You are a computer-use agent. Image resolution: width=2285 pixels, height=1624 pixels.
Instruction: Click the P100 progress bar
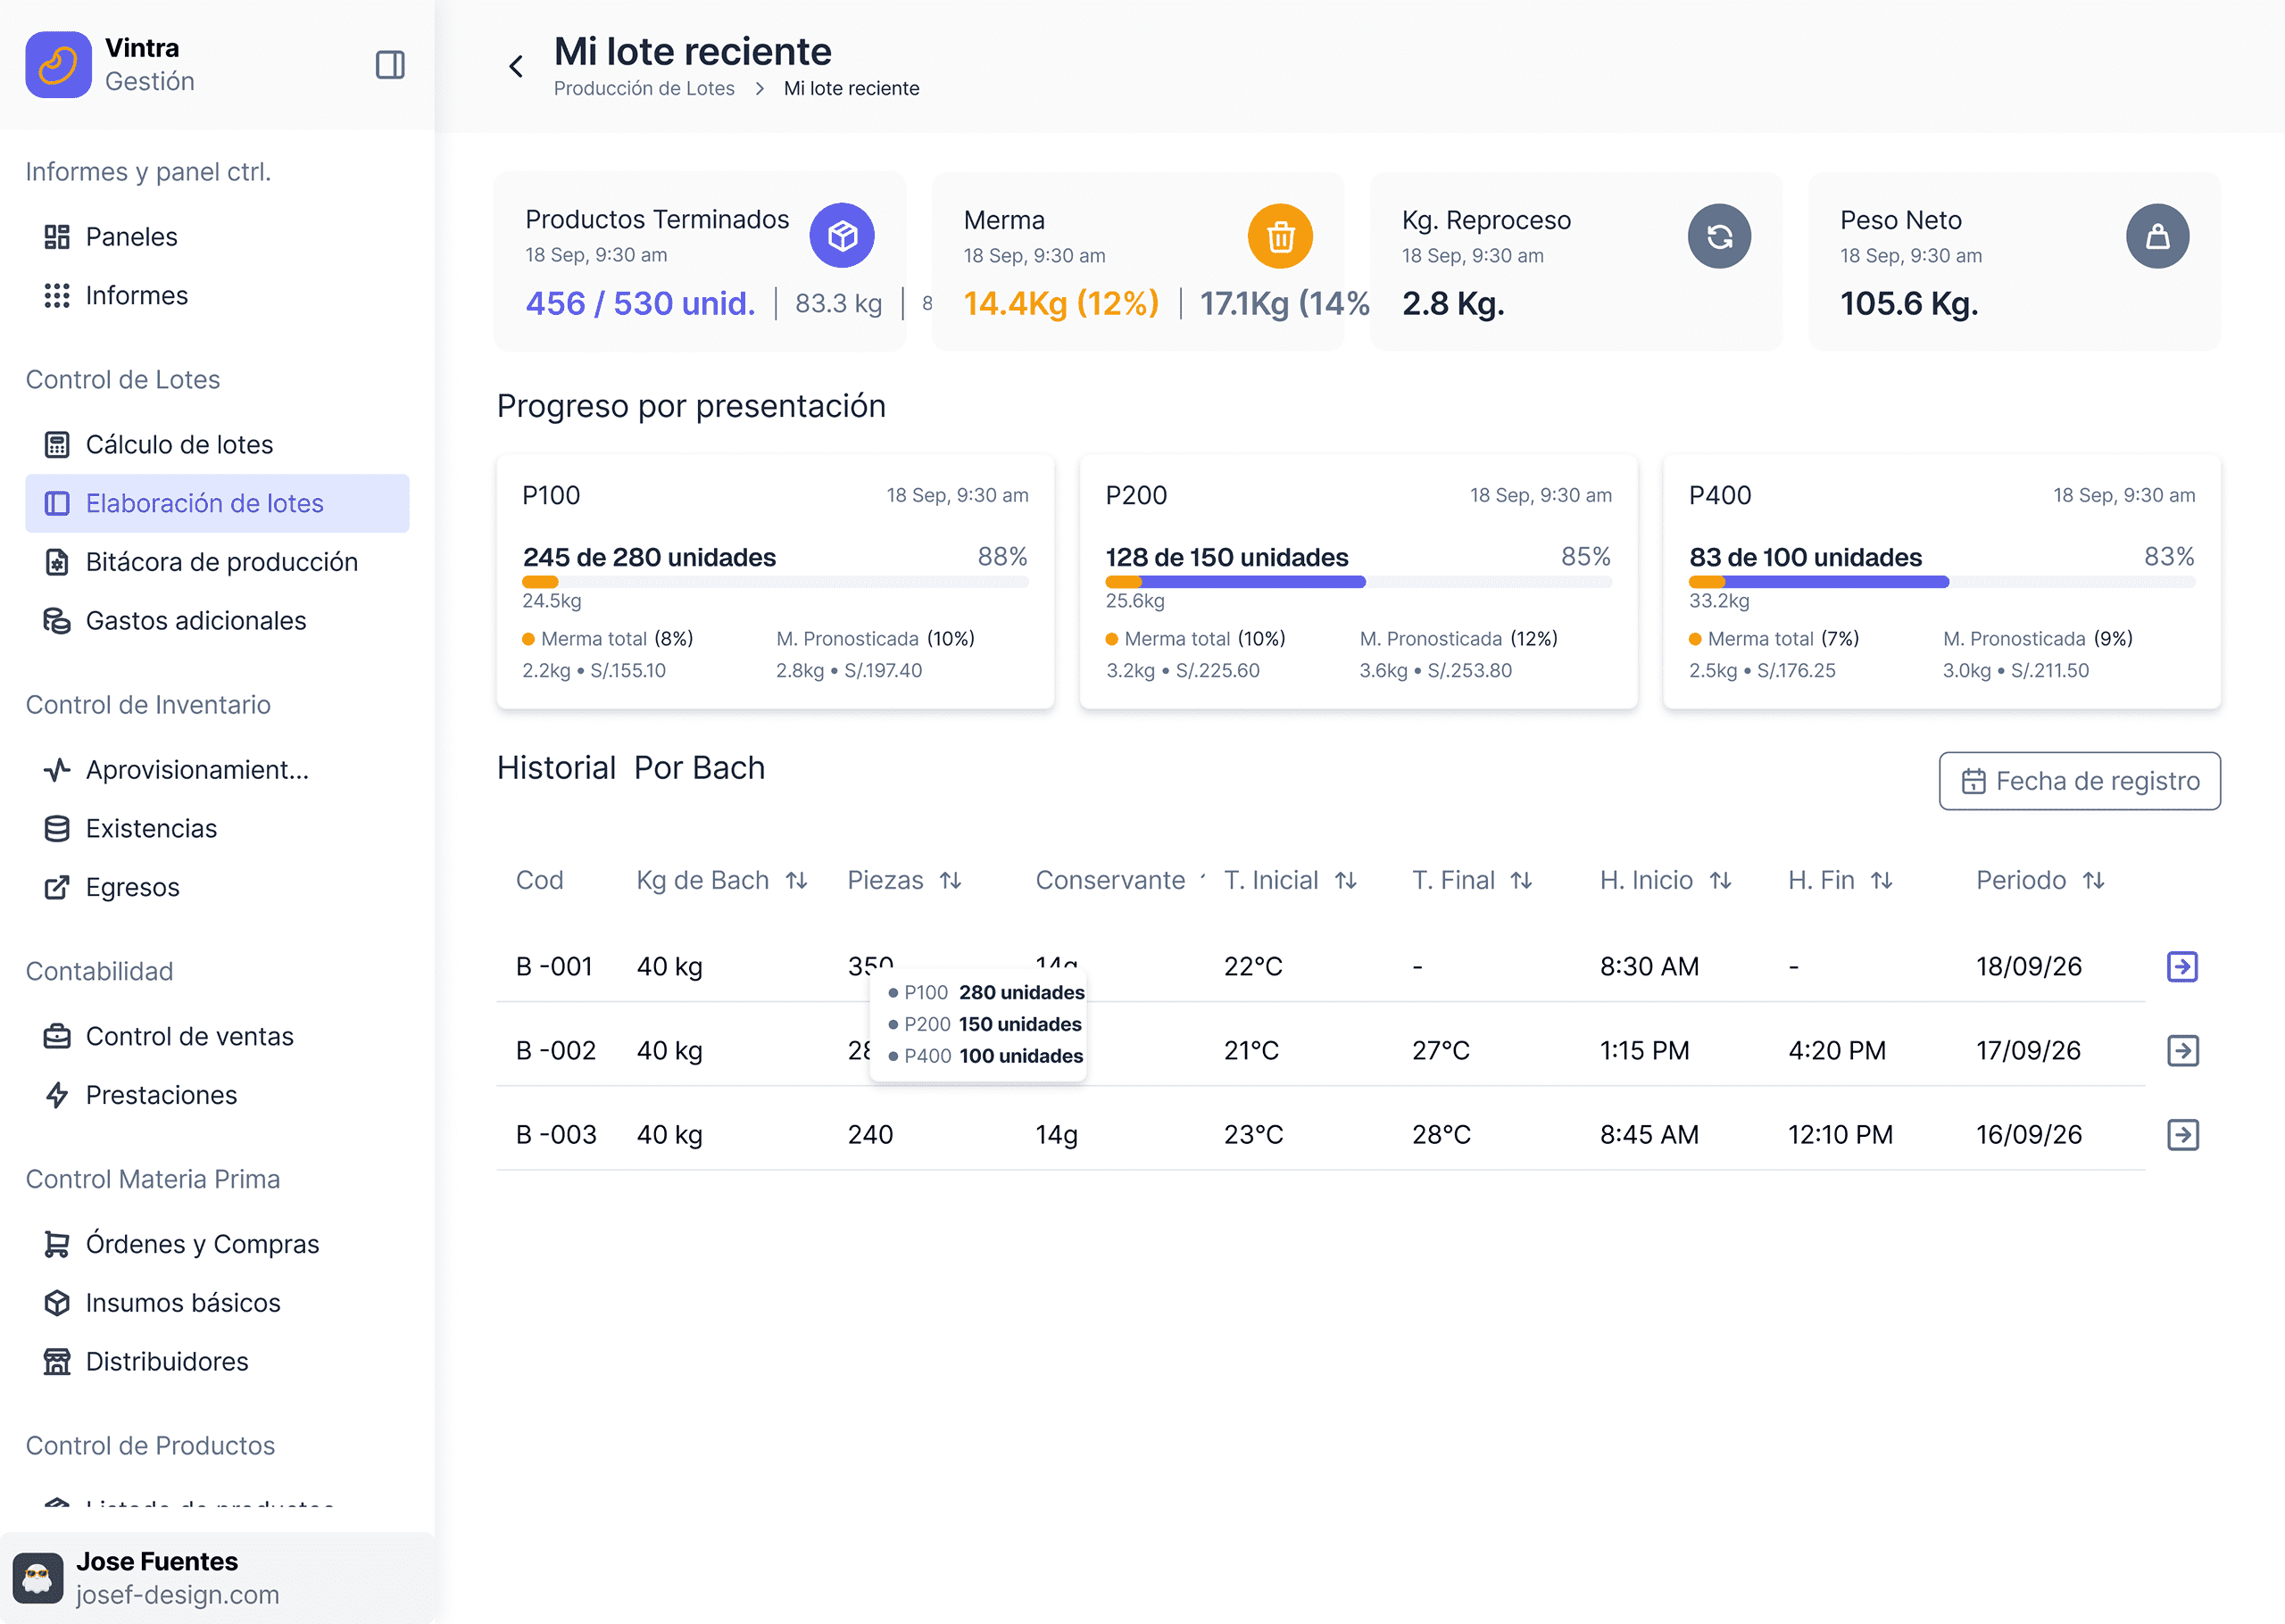(x=775, y=582)
